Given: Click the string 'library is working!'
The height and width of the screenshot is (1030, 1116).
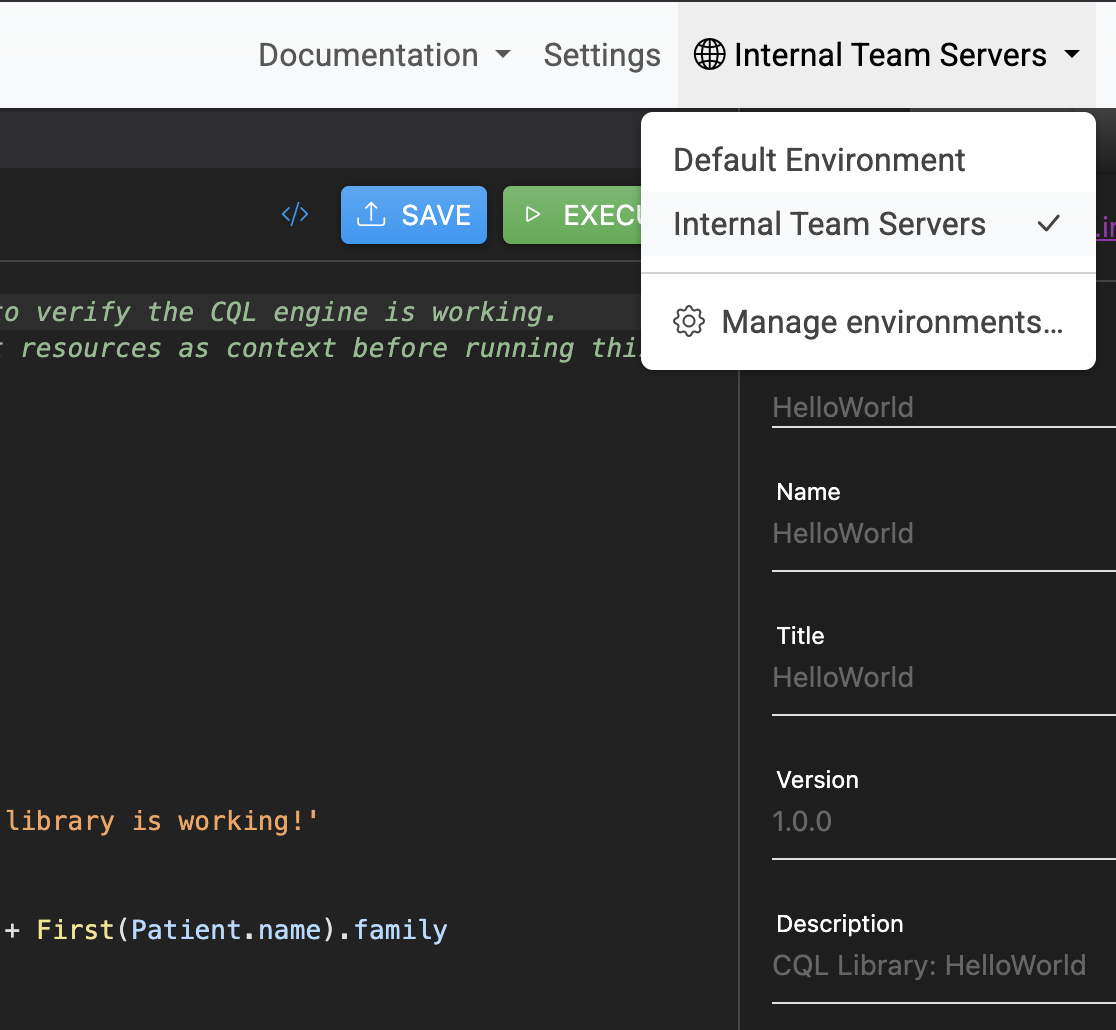Looking at the screenshot, I should click(x=162, y=821).
